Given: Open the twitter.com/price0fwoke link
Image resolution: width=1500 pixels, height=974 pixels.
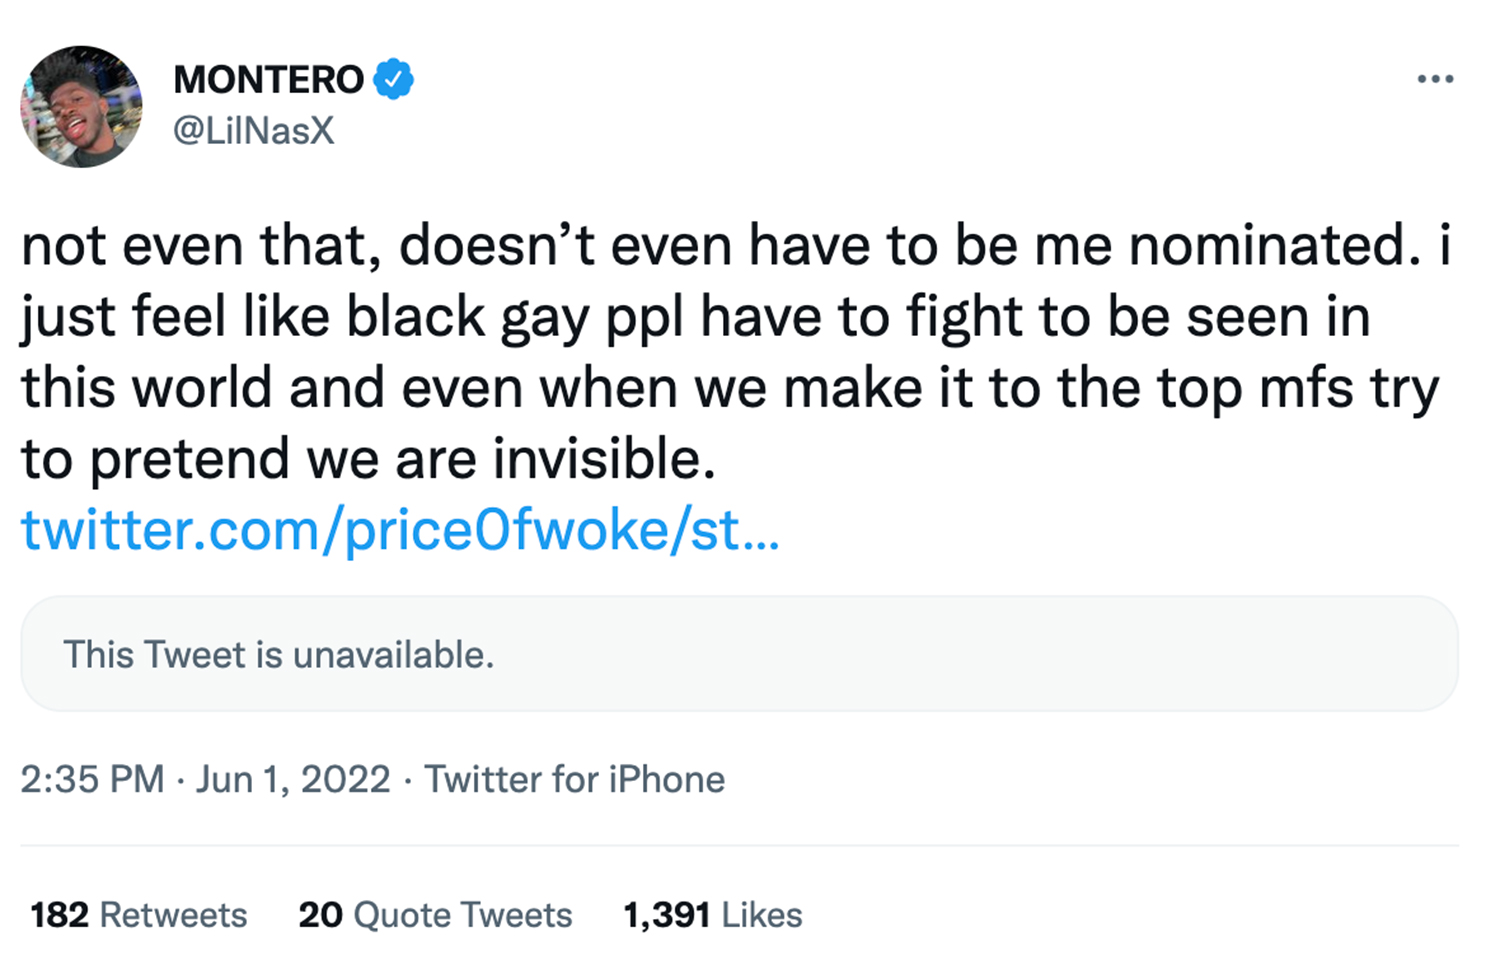Looking at the screenshot, I should point(400,530).
